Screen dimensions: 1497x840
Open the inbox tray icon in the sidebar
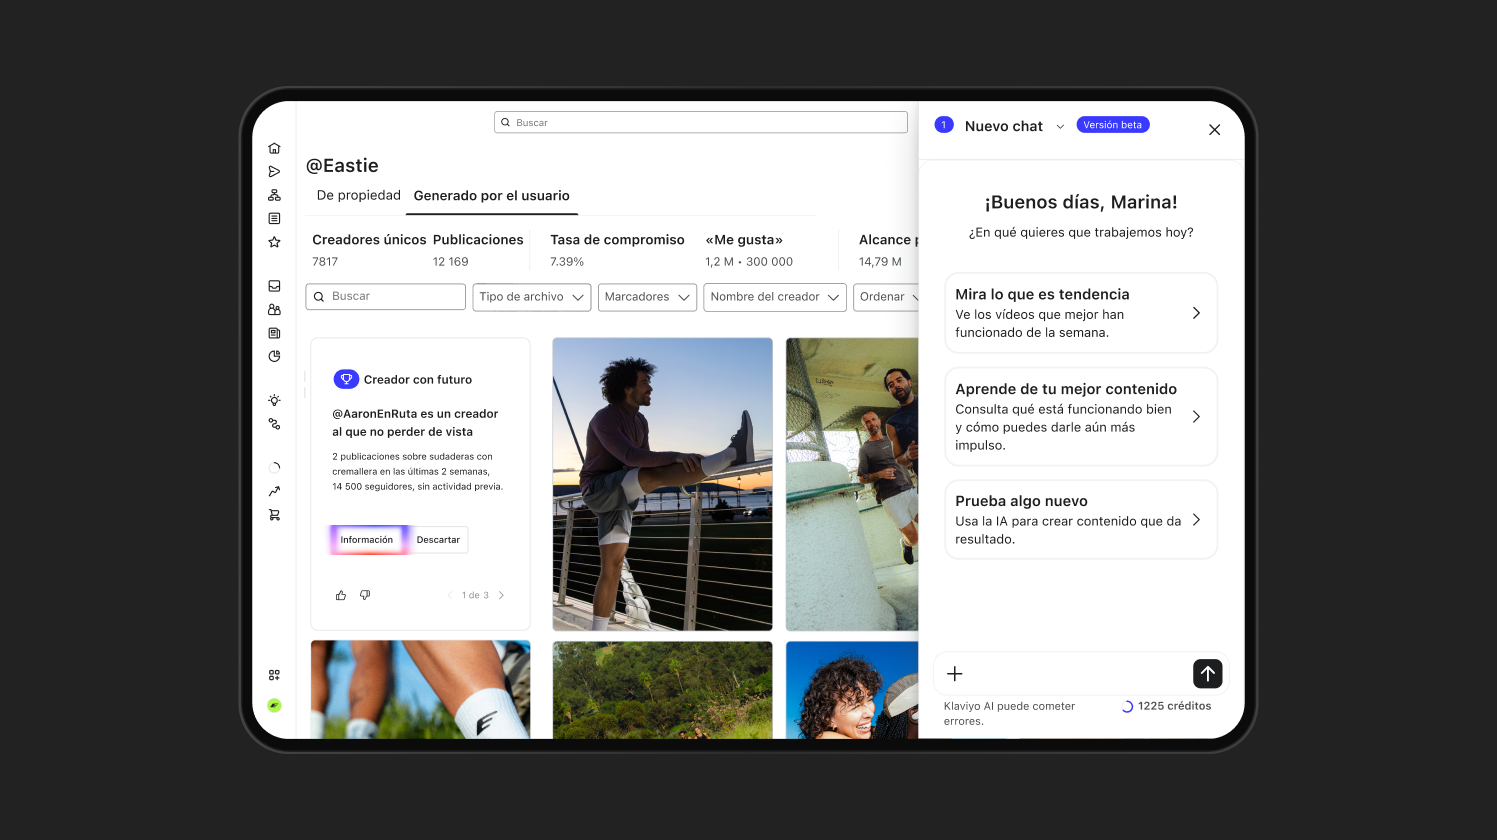274,286
